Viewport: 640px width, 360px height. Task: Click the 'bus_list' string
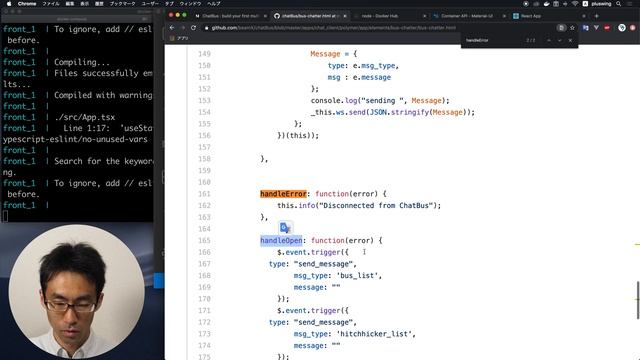pos(358,276)
